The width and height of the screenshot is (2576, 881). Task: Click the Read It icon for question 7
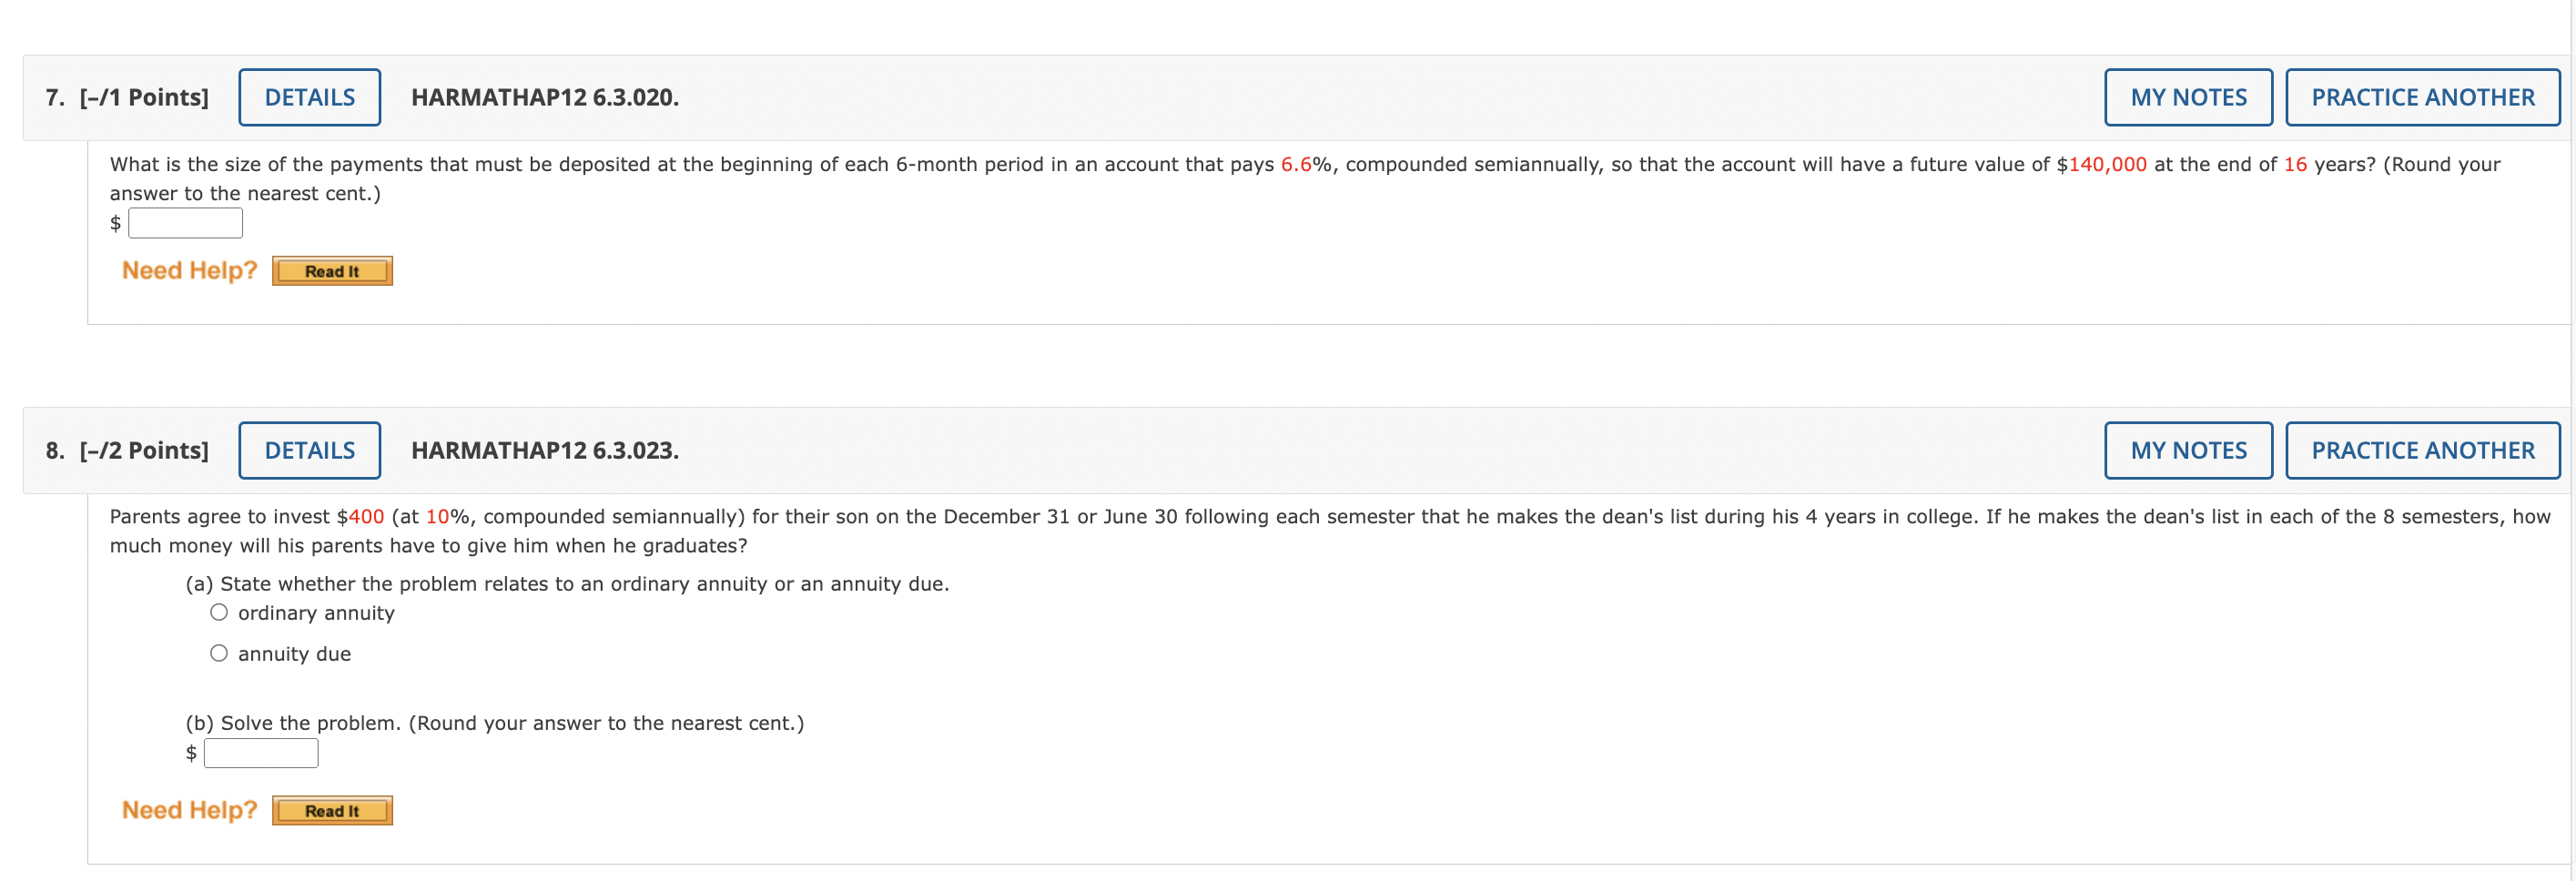[x=332, y=270]
